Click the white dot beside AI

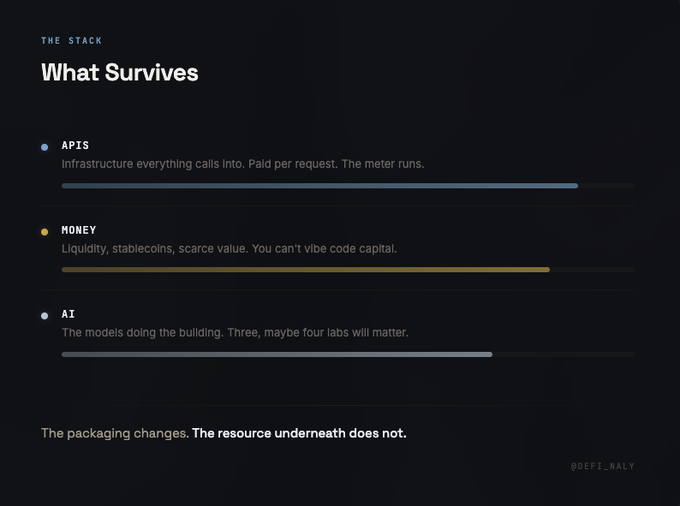pos(44,316)
